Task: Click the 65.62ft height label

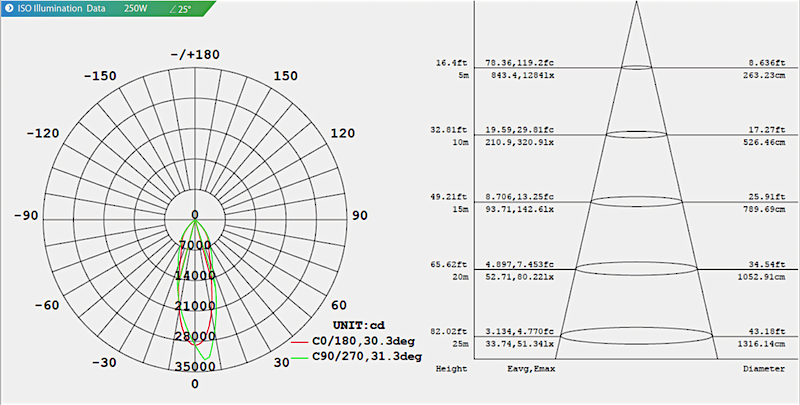Action: click(448, 265)
